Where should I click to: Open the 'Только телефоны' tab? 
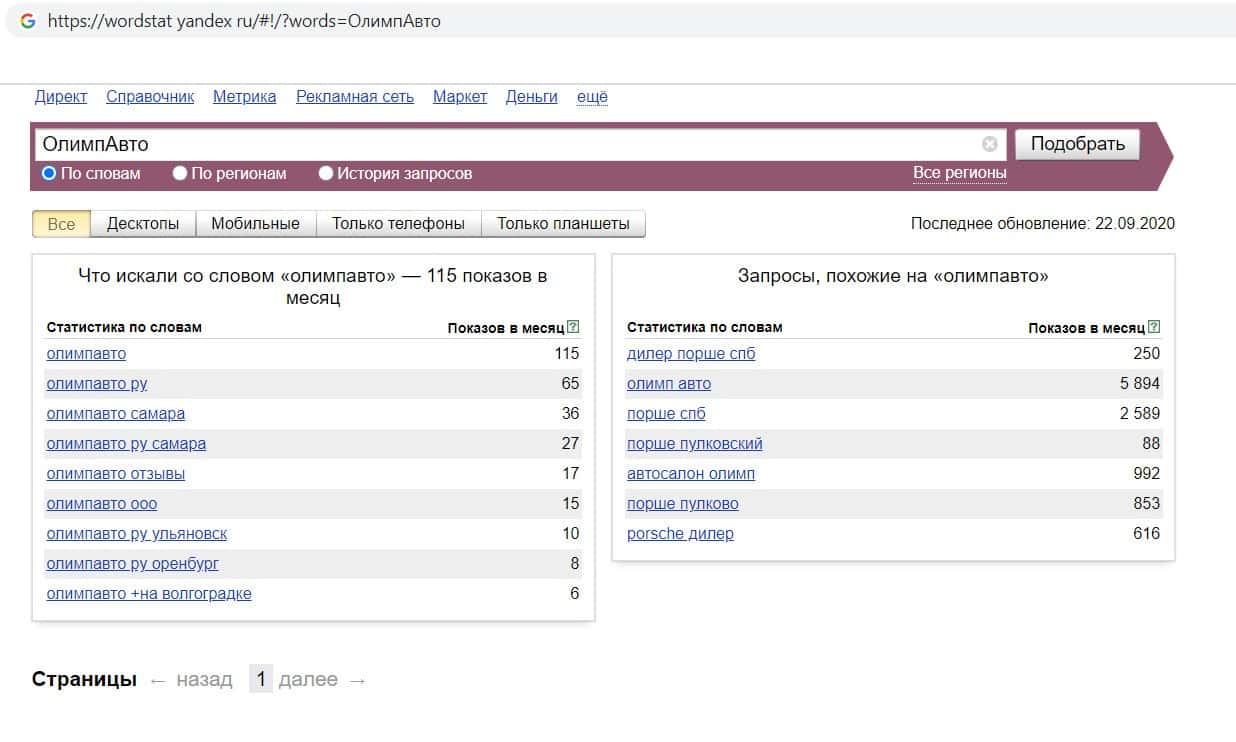[398, 224]
